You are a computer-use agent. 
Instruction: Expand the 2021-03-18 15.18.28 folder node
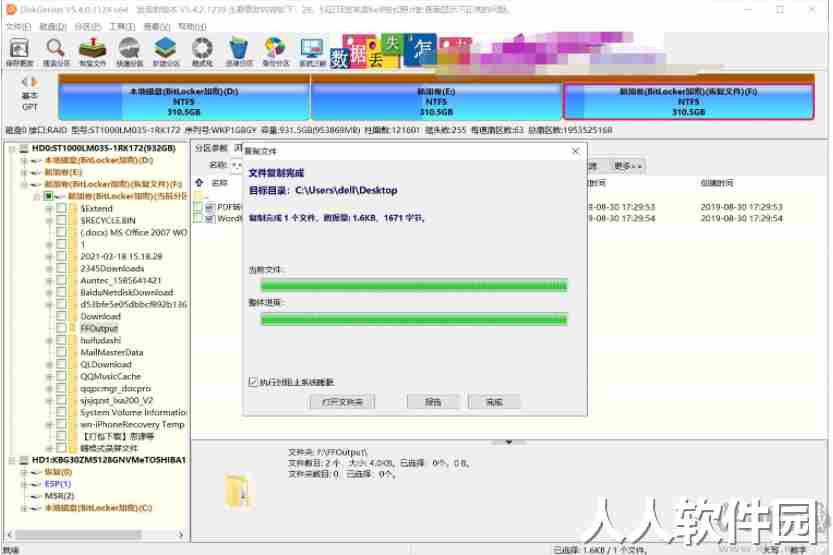(x=49, y=257)
